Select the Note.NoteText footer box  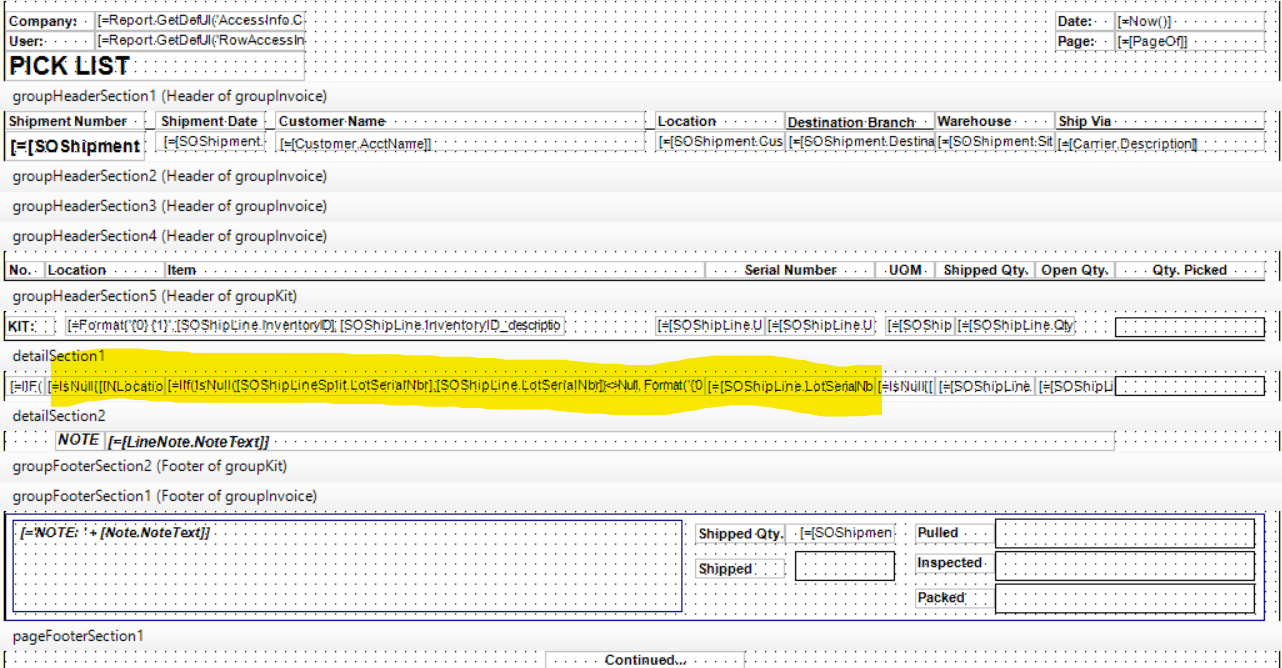click(x=348, y=566)
